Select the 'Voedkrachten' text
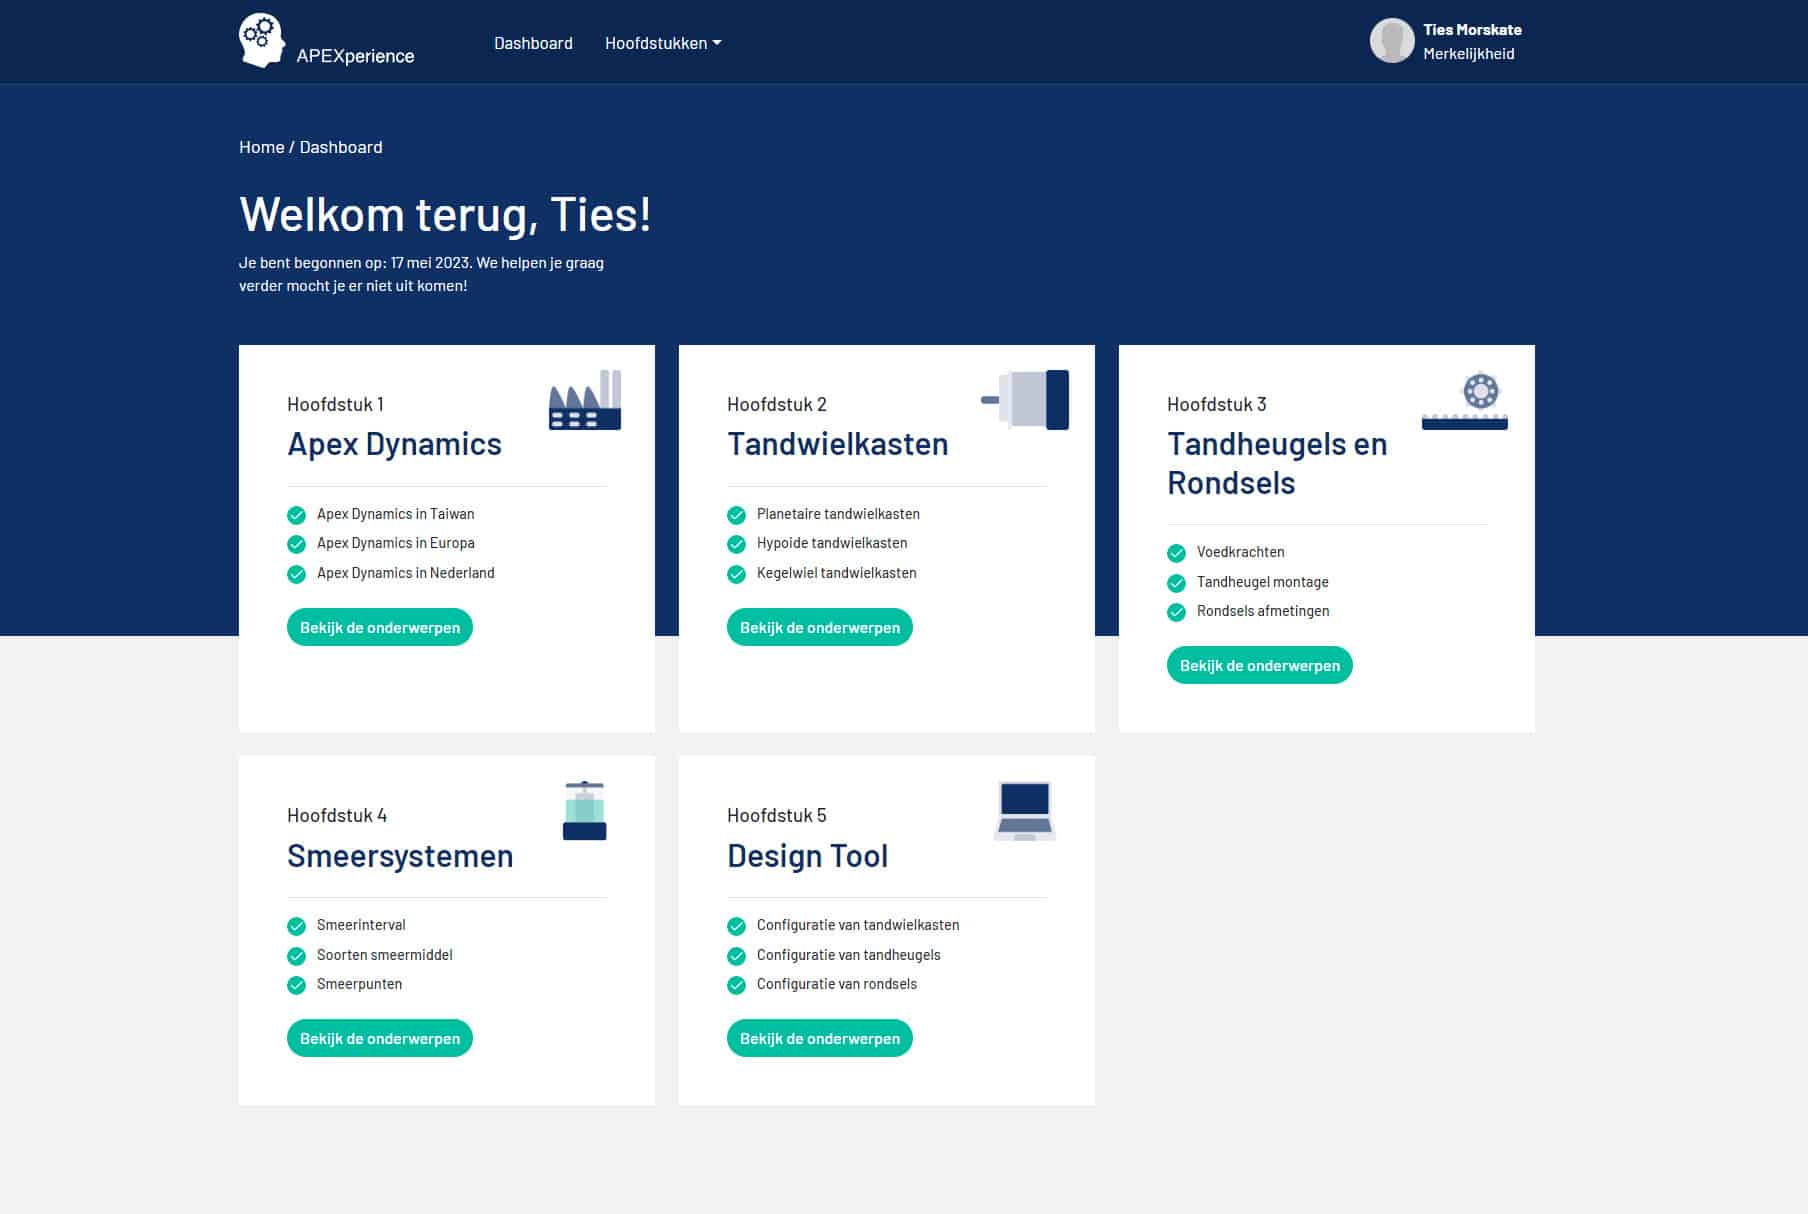Screen dimensions: 1808x1214 pyautogui.click(x=1241, y=552)
